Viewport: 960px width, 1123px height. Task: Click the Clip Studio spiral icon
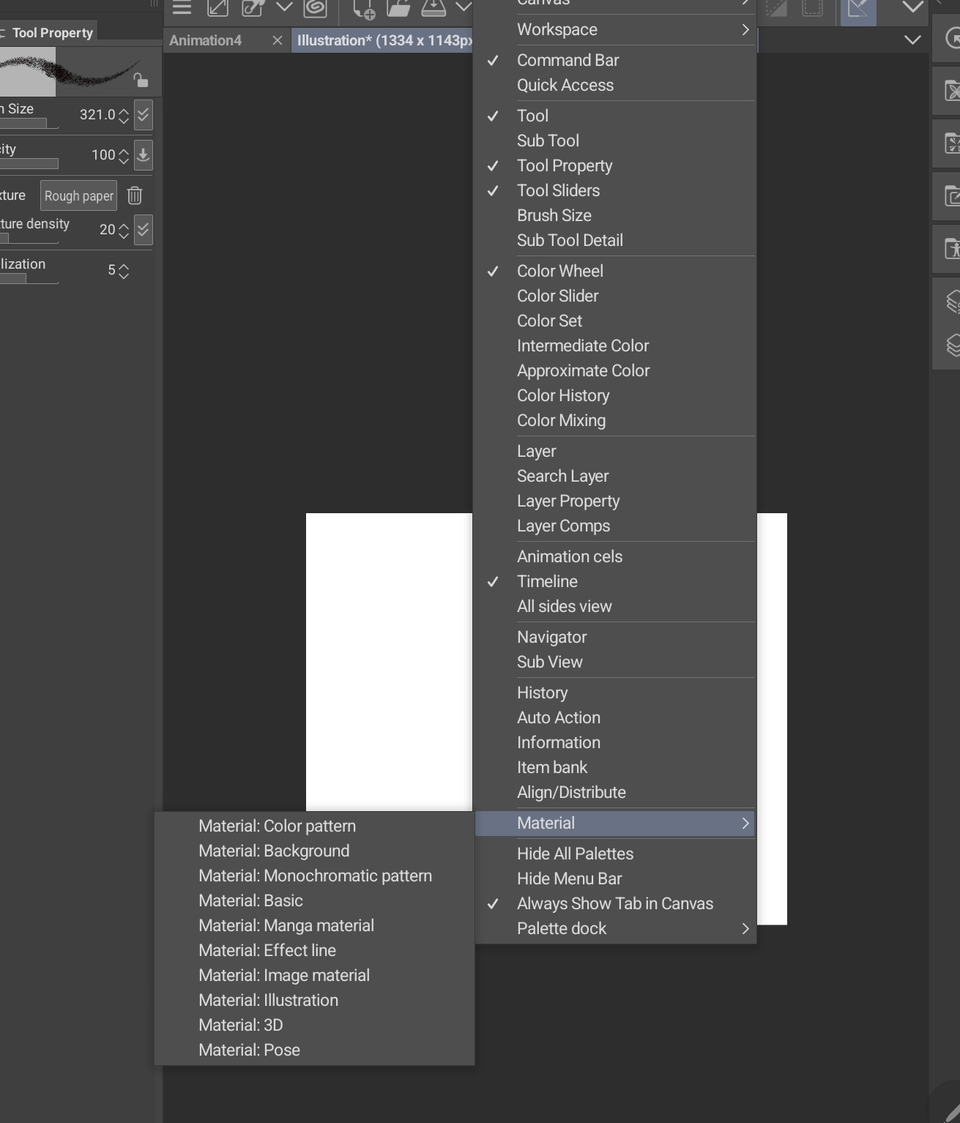point(315,8)
